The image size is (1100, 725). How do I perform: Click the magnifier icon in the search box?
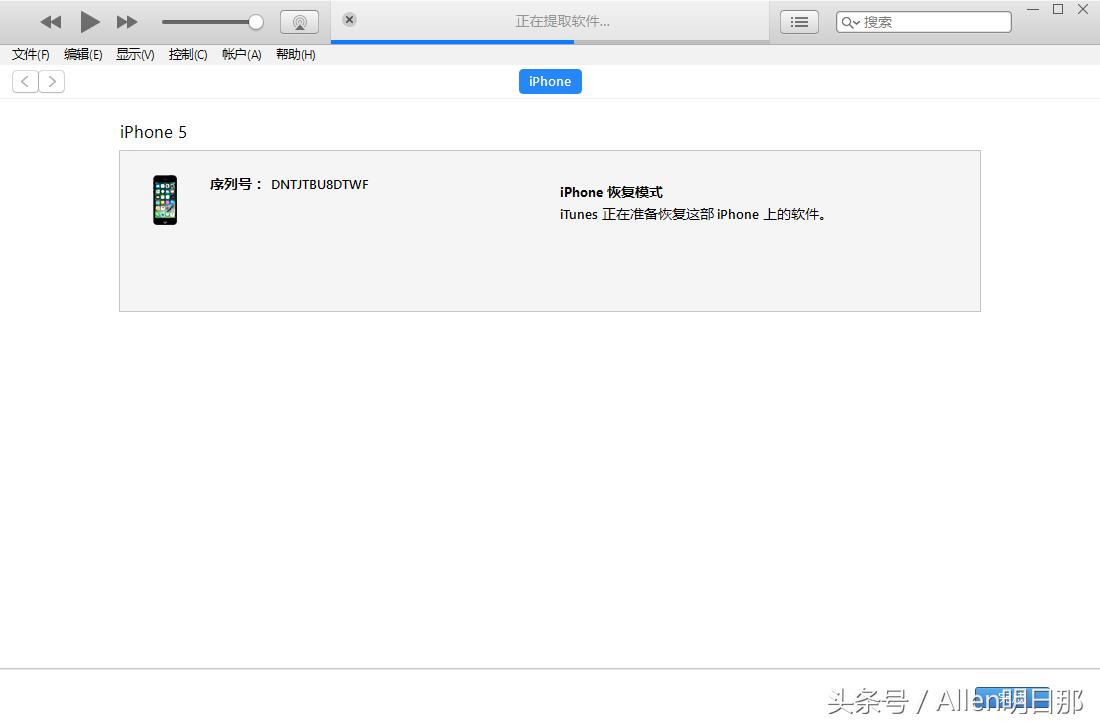pos(849,21)
